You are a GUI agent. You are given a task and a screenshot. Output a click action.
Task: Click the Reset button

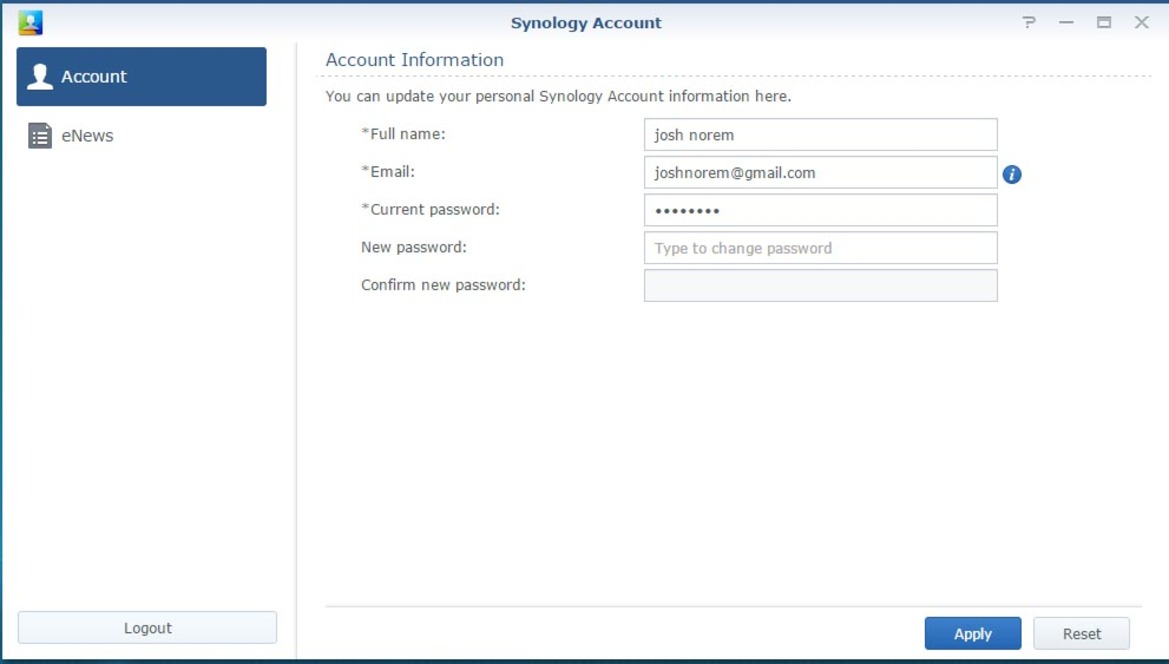(x=1082, y=633)
